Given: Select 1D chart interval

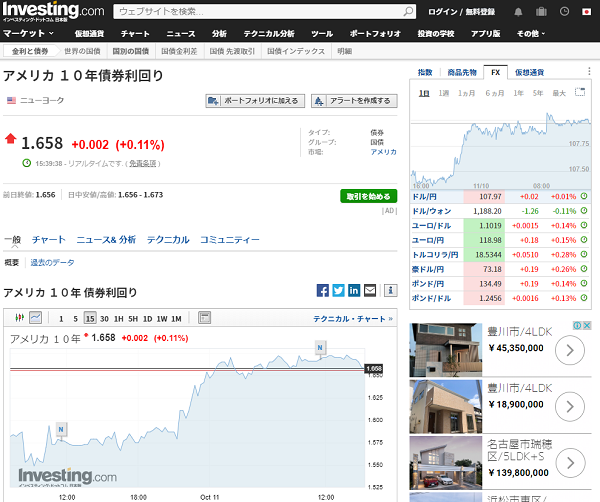Looking at the screenshot, I should (147, 319).
